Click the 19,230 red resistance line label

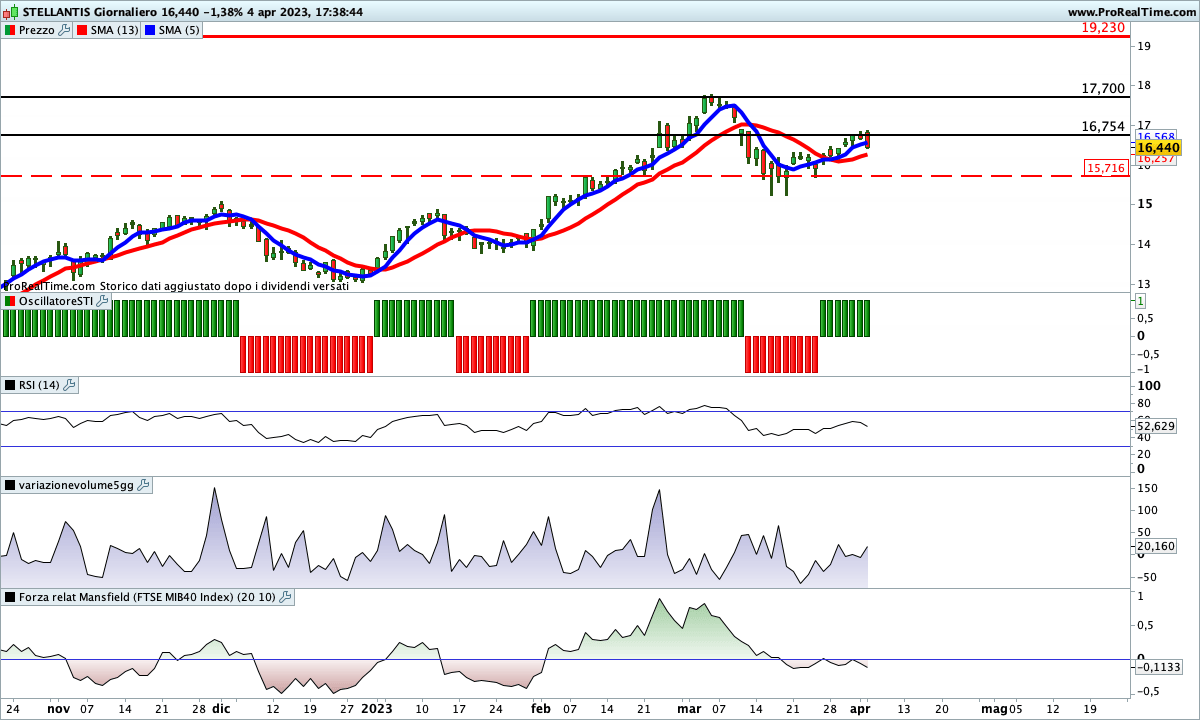pyautogui.click(x=1104, y=28)
